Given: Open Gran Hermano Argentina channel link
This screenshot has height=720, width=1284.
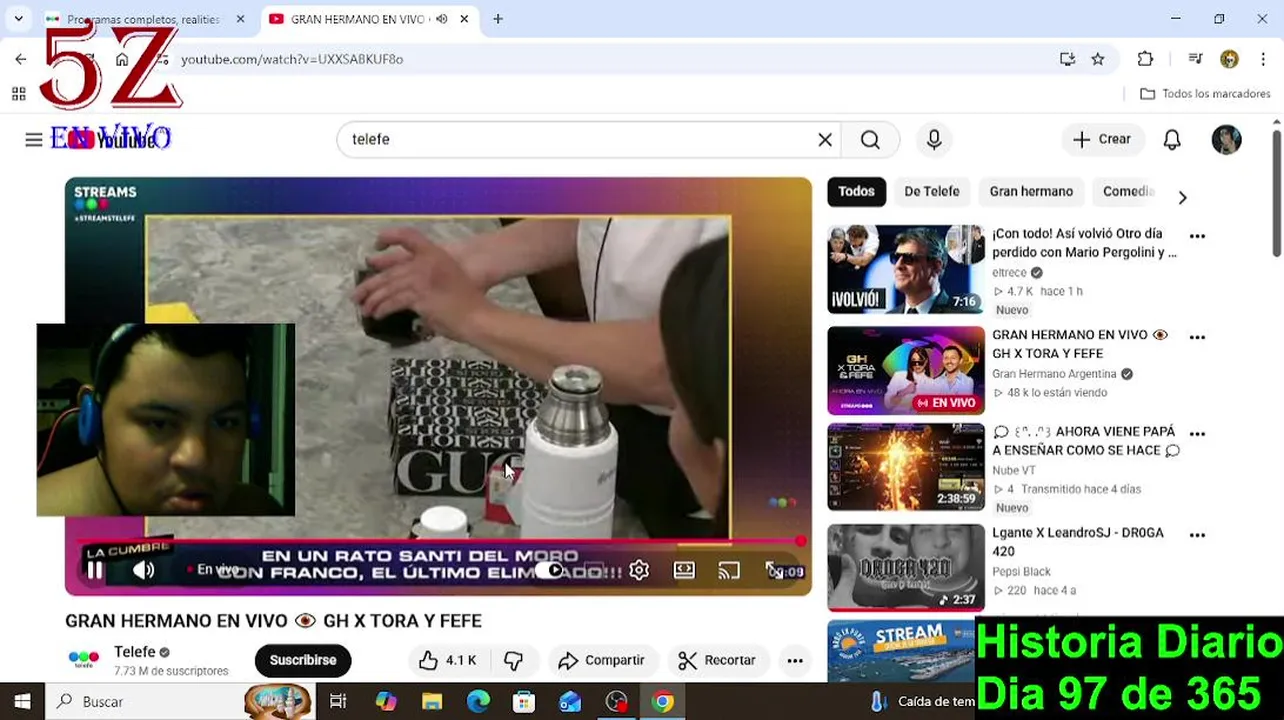Looking at the screenshot, I should (x=1054, y=374).
